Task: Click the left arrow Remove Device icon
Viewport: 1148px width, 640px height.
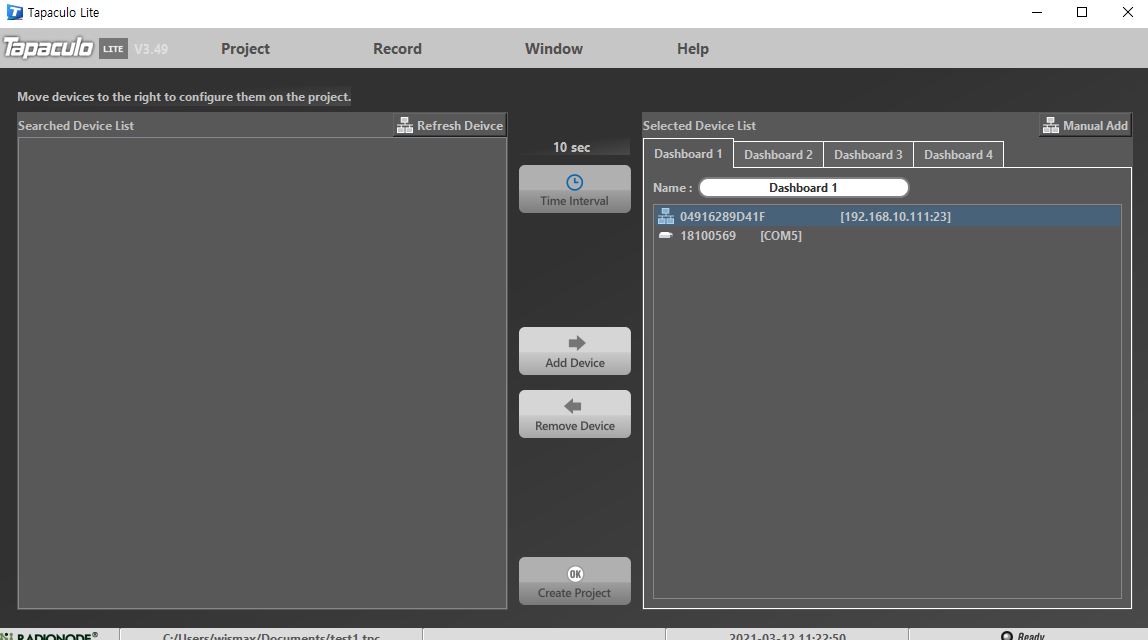Action: click(x=573, y=406)
